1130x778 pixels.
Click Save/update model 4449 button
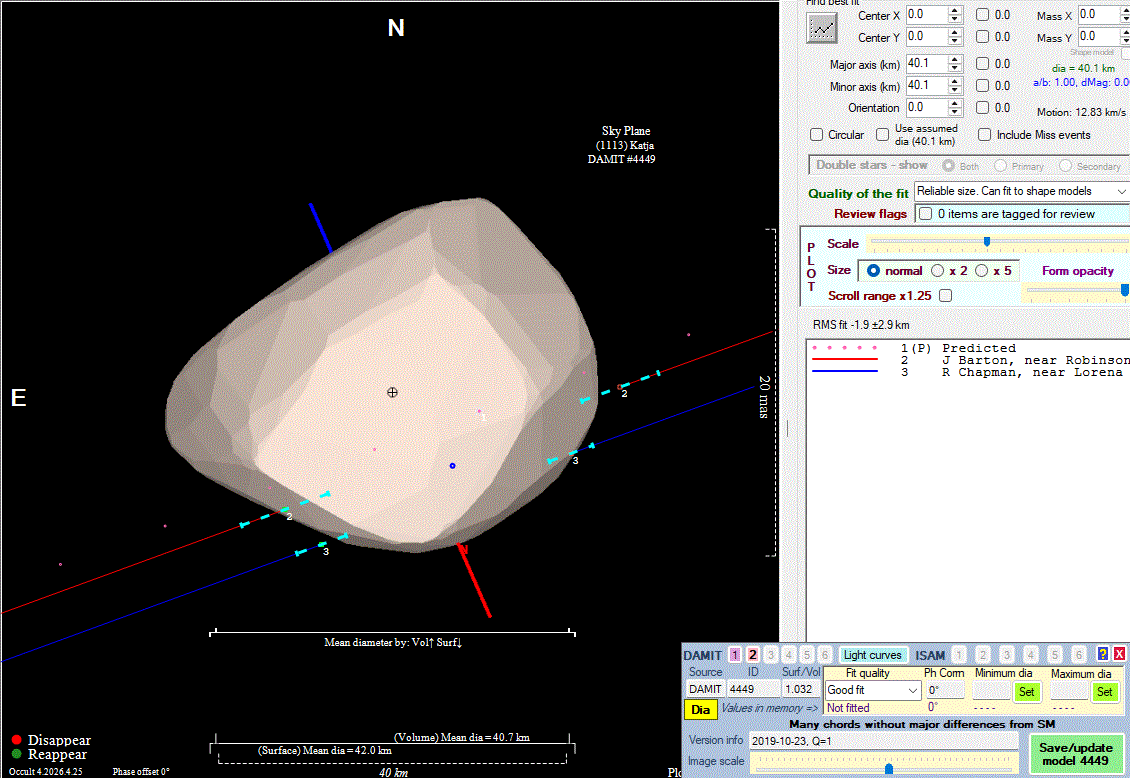pyautogui.click(x=1075, y=754)
